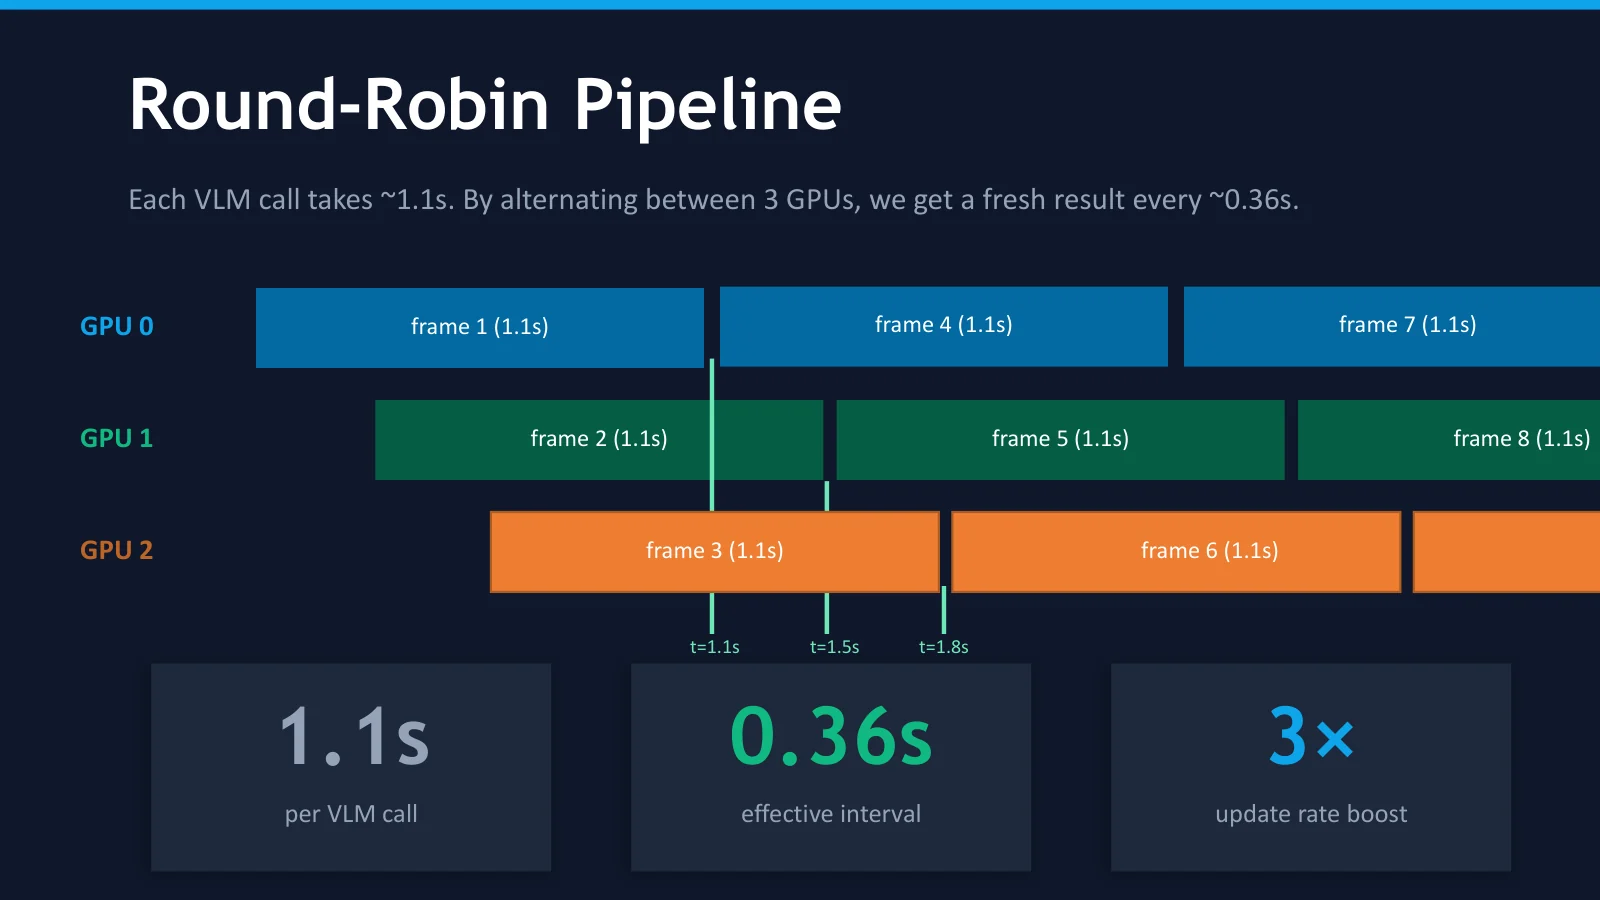The height and width of the screenshot is (900, 1600).
Task: Click the 'GPU 1' row label
Action: pyautogui.click(x=117, y=438)
